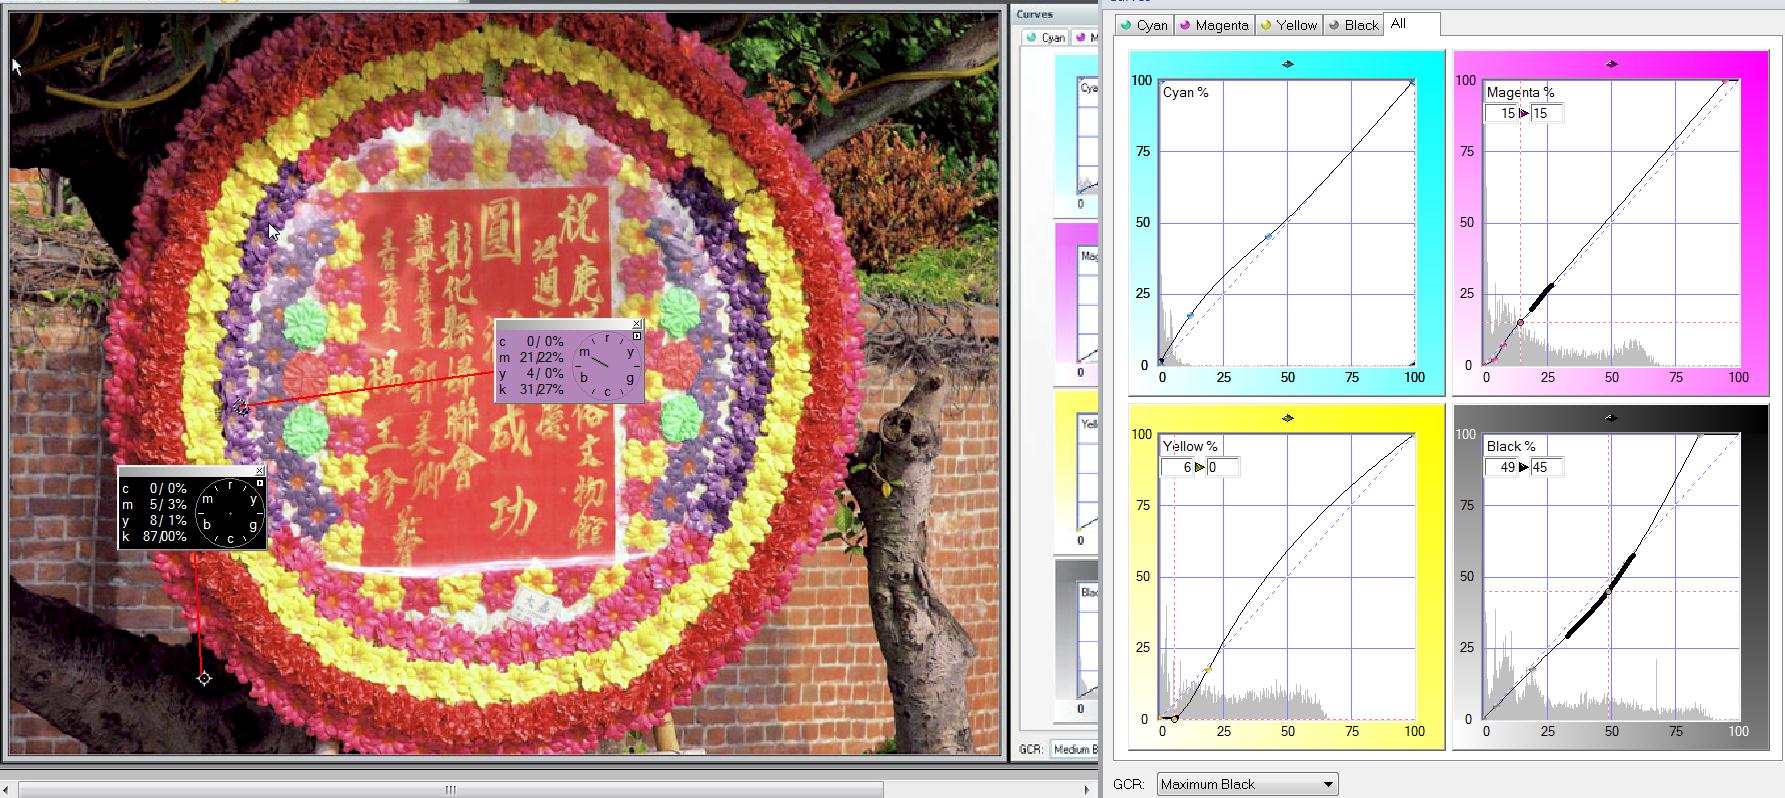This screenshot has height=798, width=1785.
Task: Switch to the Magenta tab
Action: tap(1214, 25)
